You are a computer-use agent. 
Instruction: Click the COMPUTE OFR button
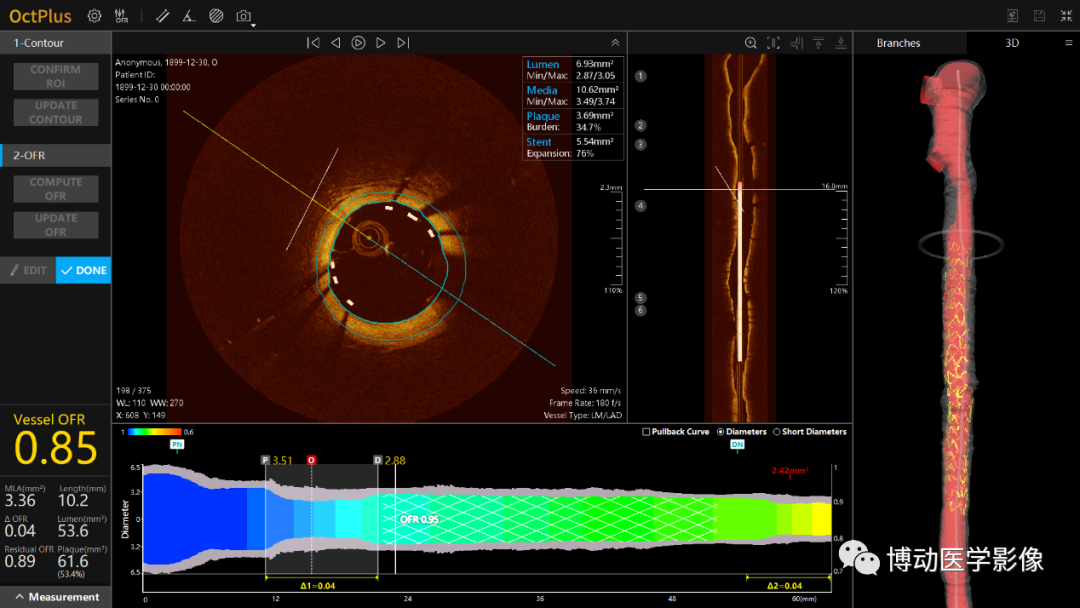(56, 189)
